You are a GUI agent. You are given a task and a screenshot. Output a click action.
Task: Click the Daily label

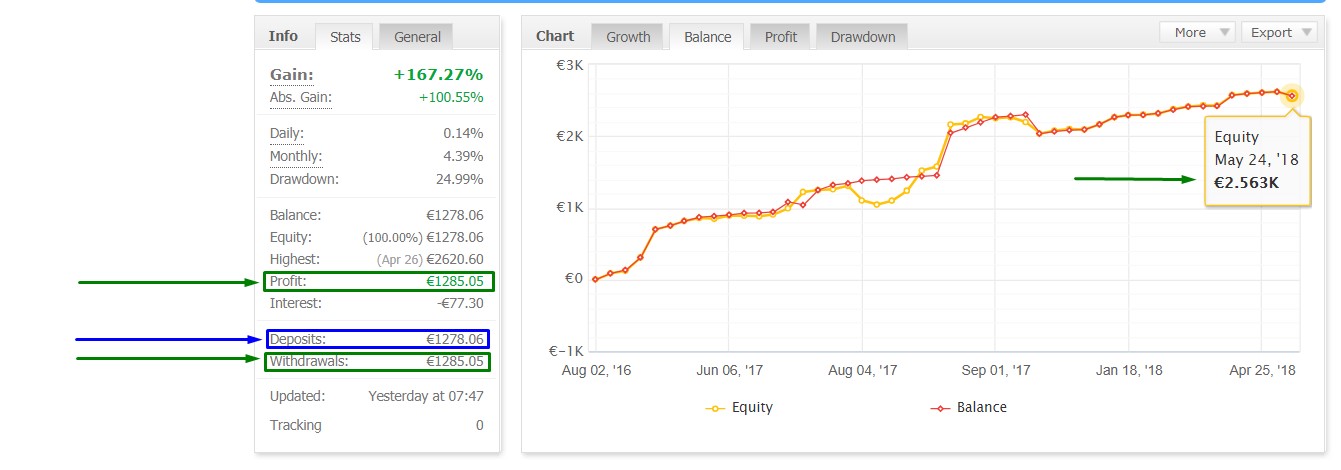click(x=287, y=133)
